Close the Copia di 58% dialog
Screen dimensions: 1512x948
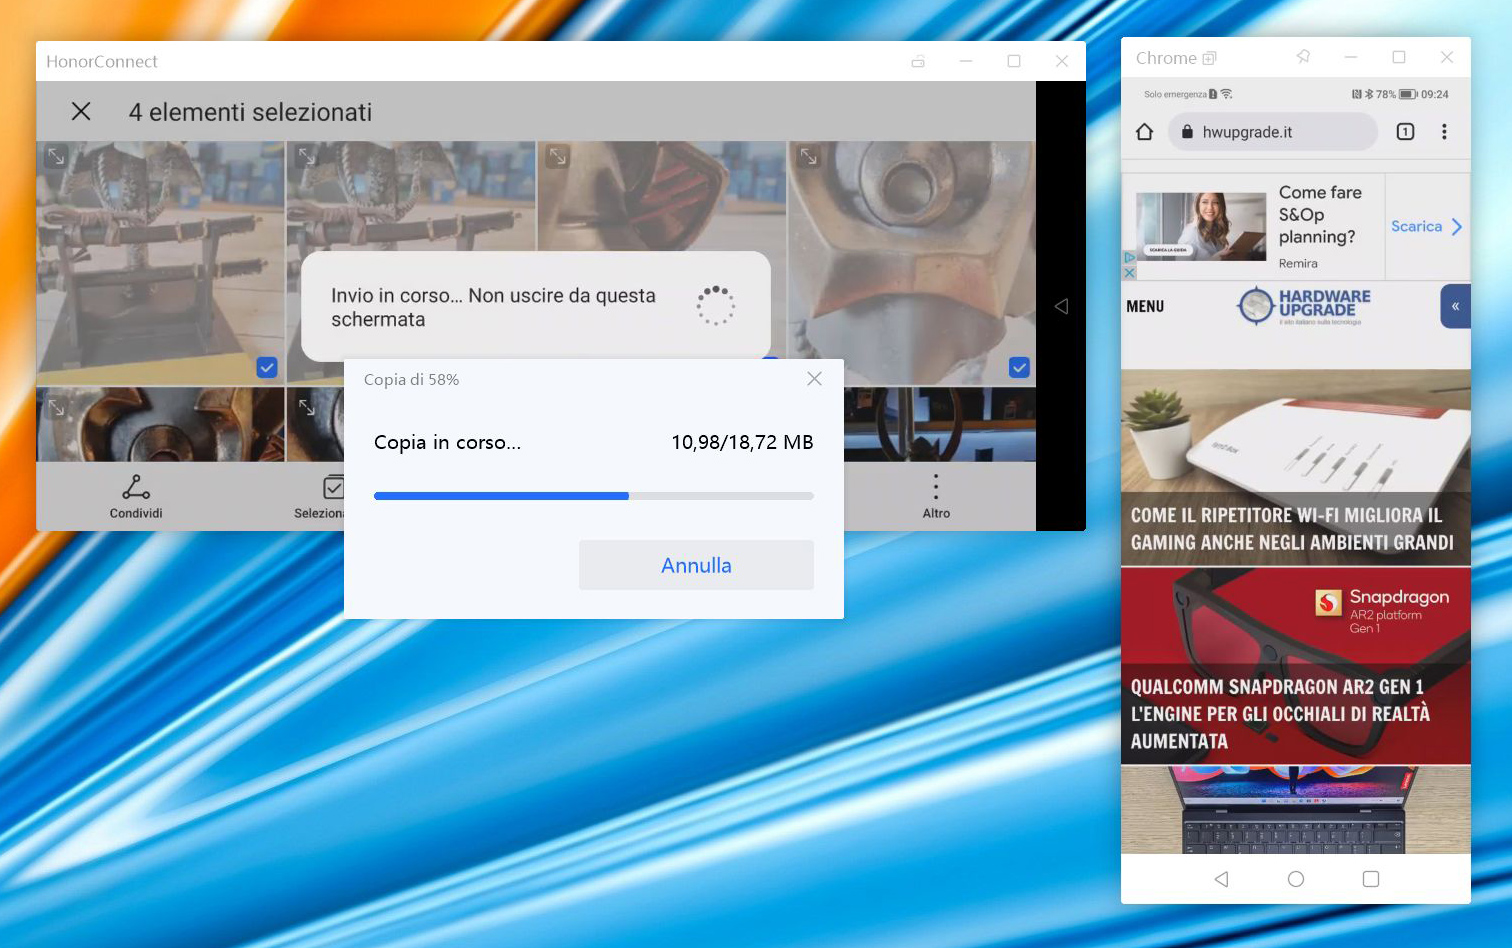coord(814,379)
